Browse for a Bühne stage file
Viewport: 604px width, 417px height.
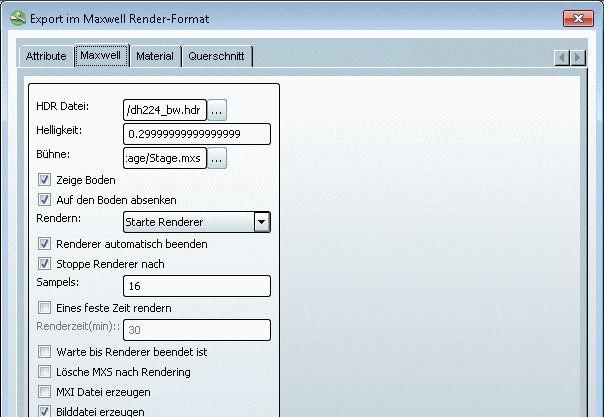(217, 158)
